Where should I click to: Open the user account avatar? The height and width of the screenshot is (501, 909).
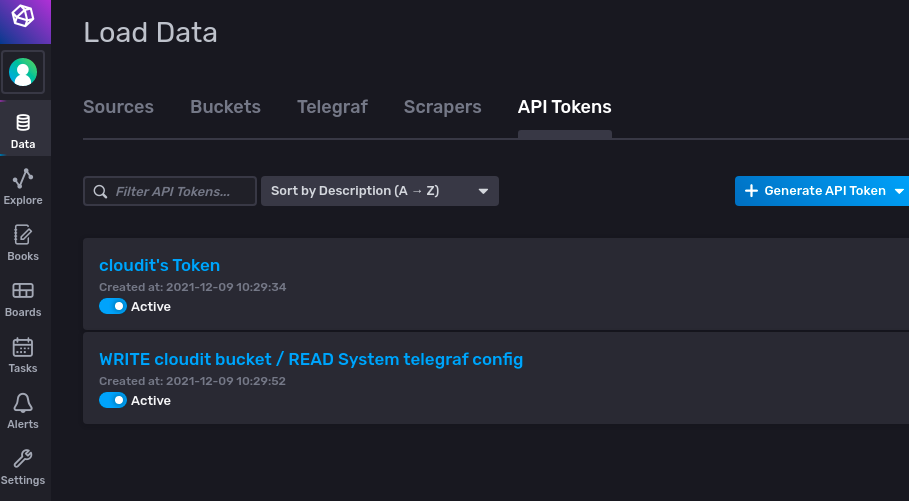click(23, 72)
